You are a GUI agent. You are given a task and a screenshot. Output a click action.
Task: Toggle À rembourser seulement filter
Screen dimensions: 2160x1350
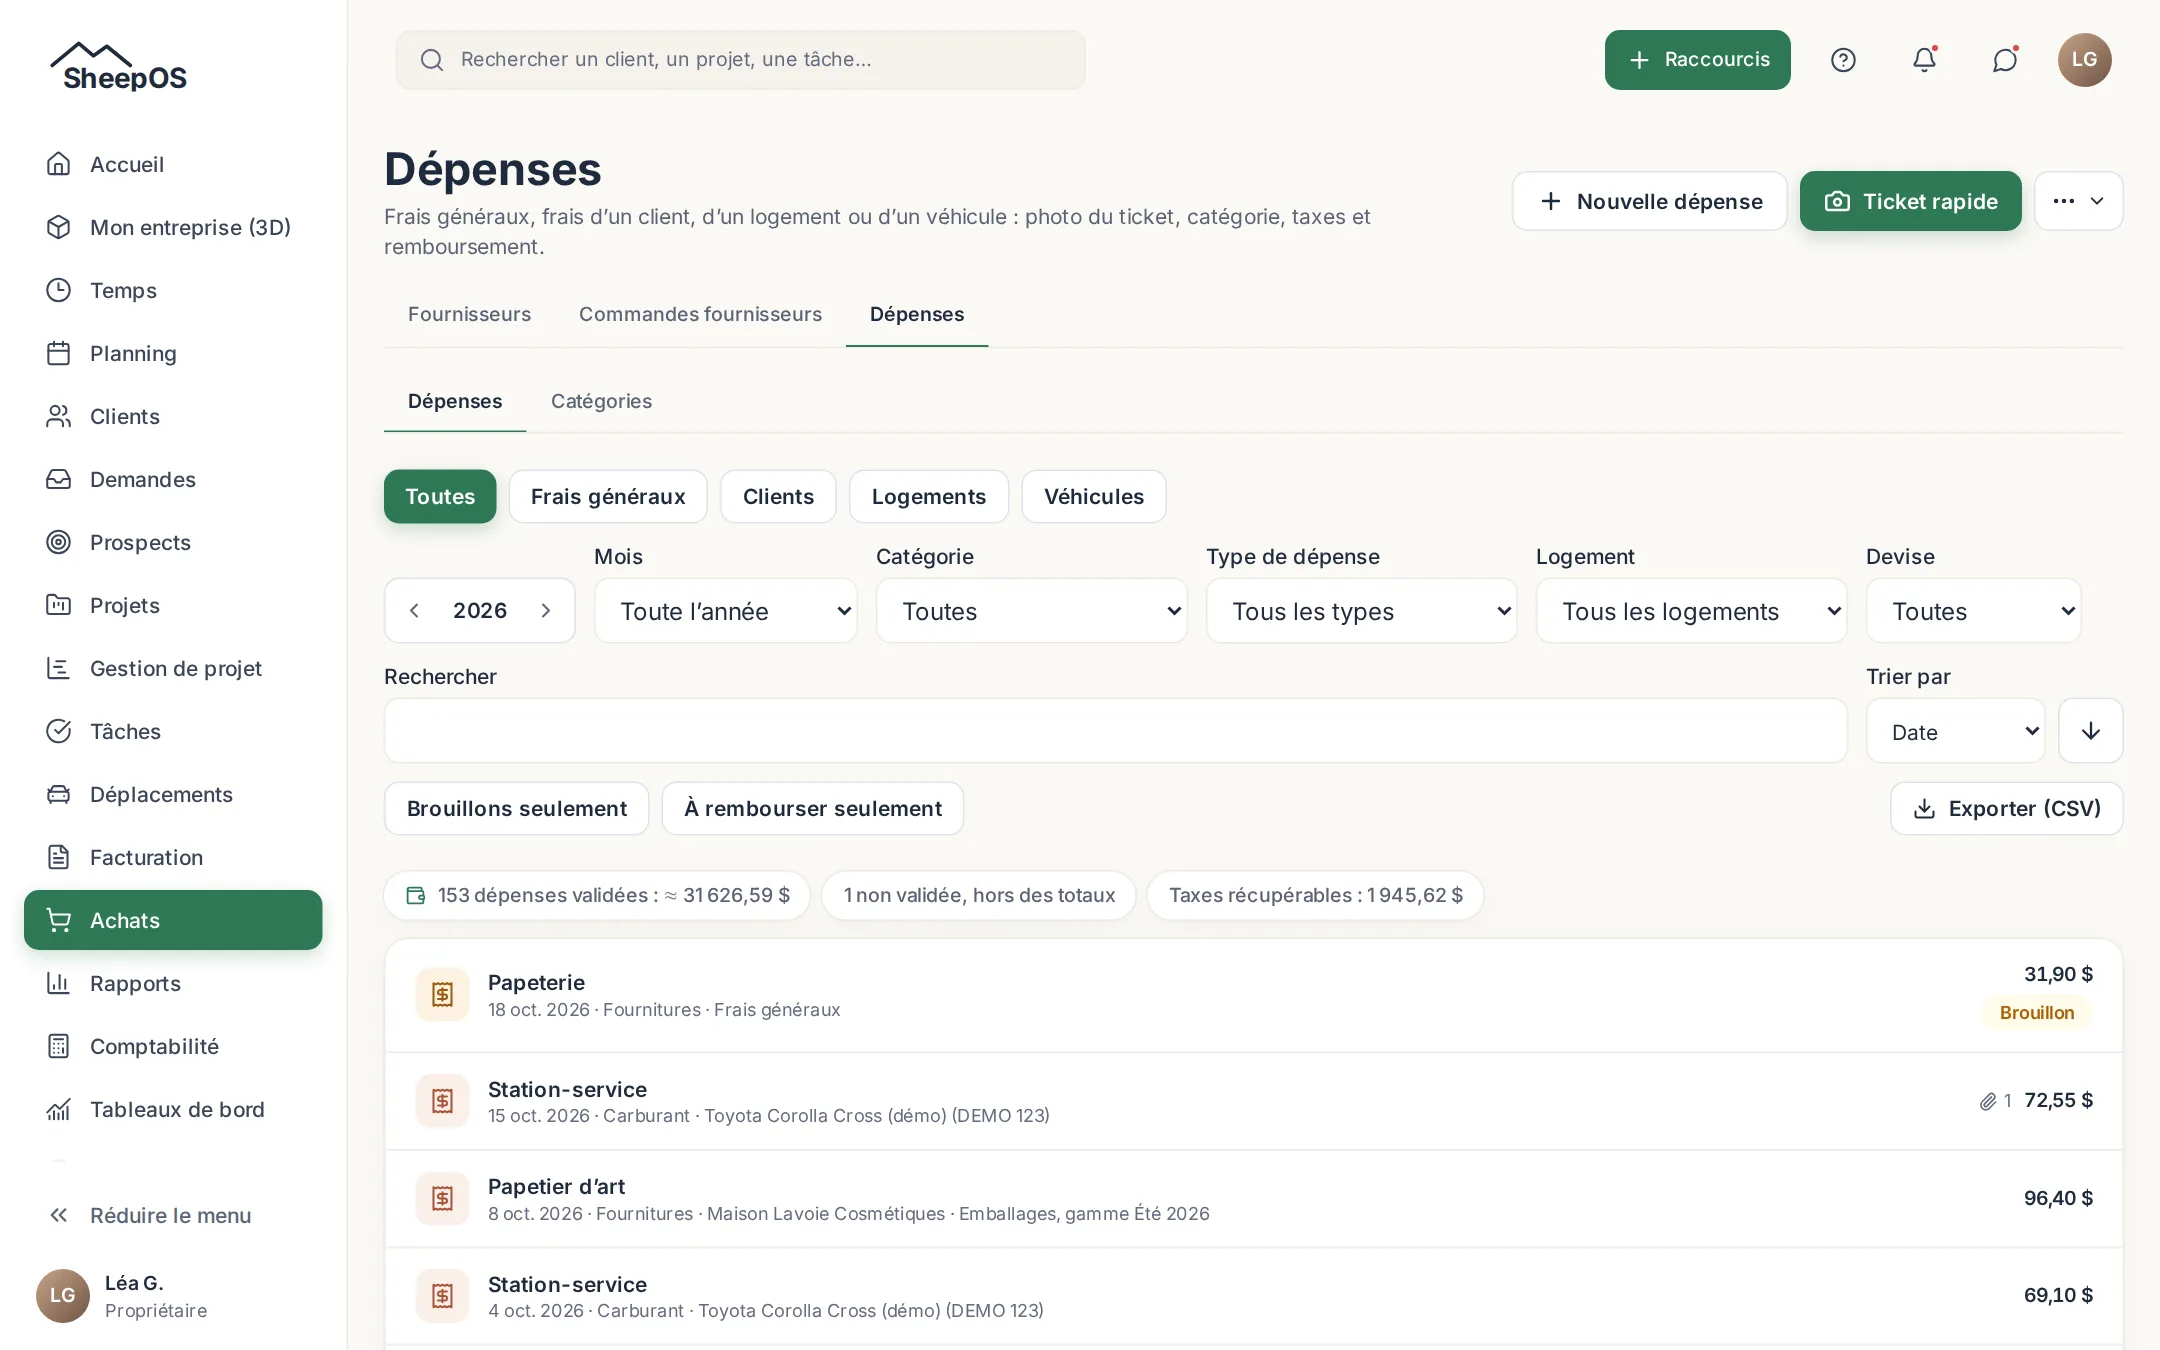(813, 808)
